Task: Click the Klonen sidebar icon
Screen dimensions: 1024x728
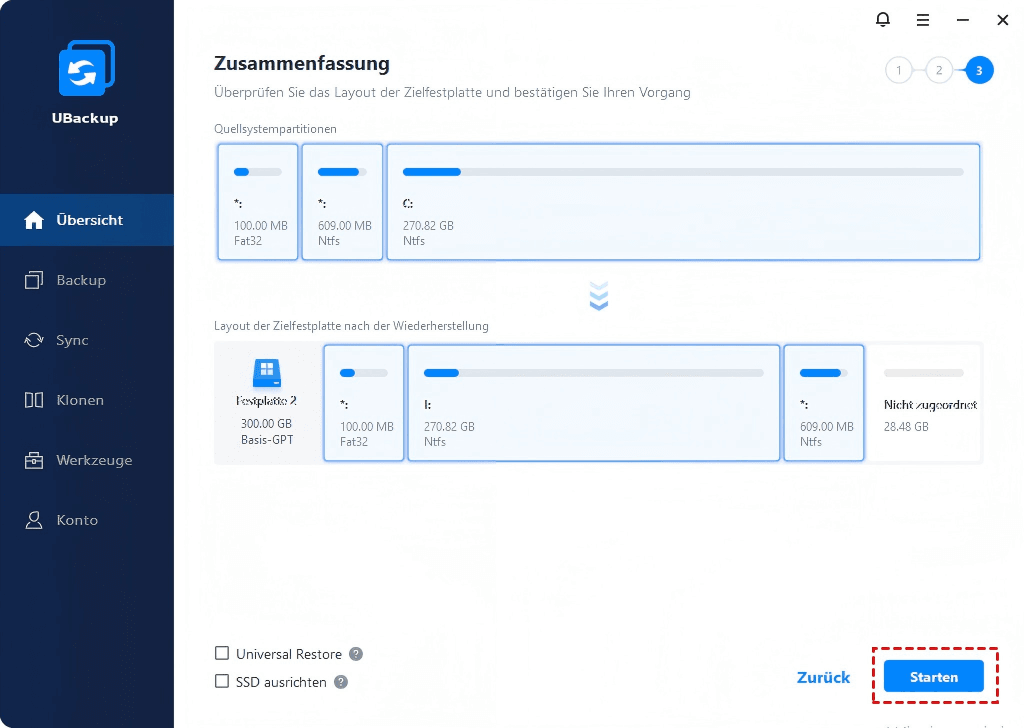Action: pyautogui.click(x=34, y=400)
